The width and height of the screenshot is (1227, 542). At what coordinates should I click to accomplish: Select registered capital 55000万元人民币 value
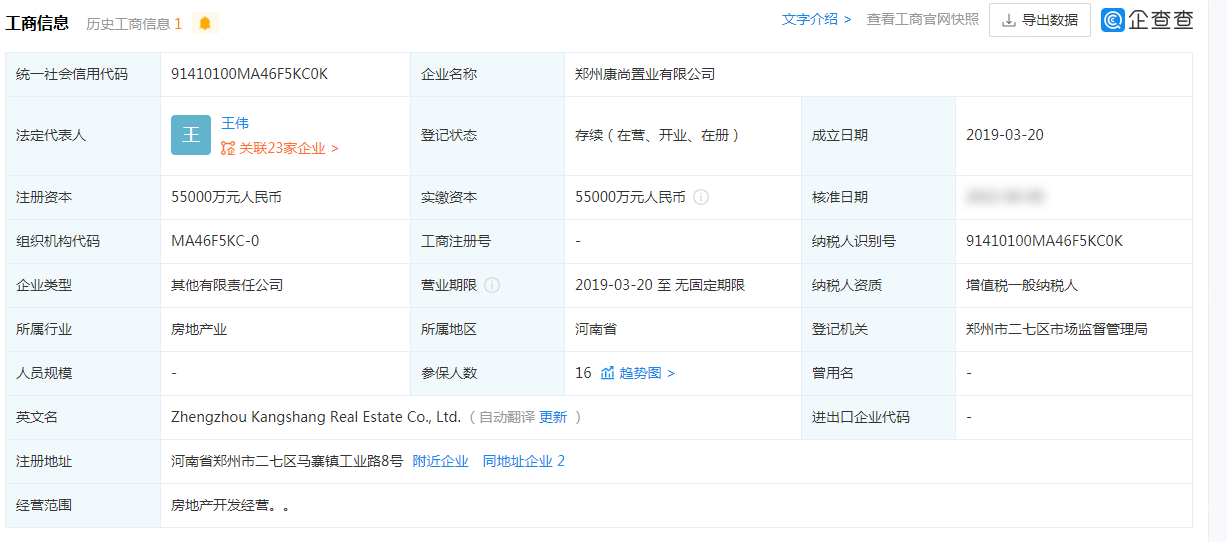[x=226, y=197]
